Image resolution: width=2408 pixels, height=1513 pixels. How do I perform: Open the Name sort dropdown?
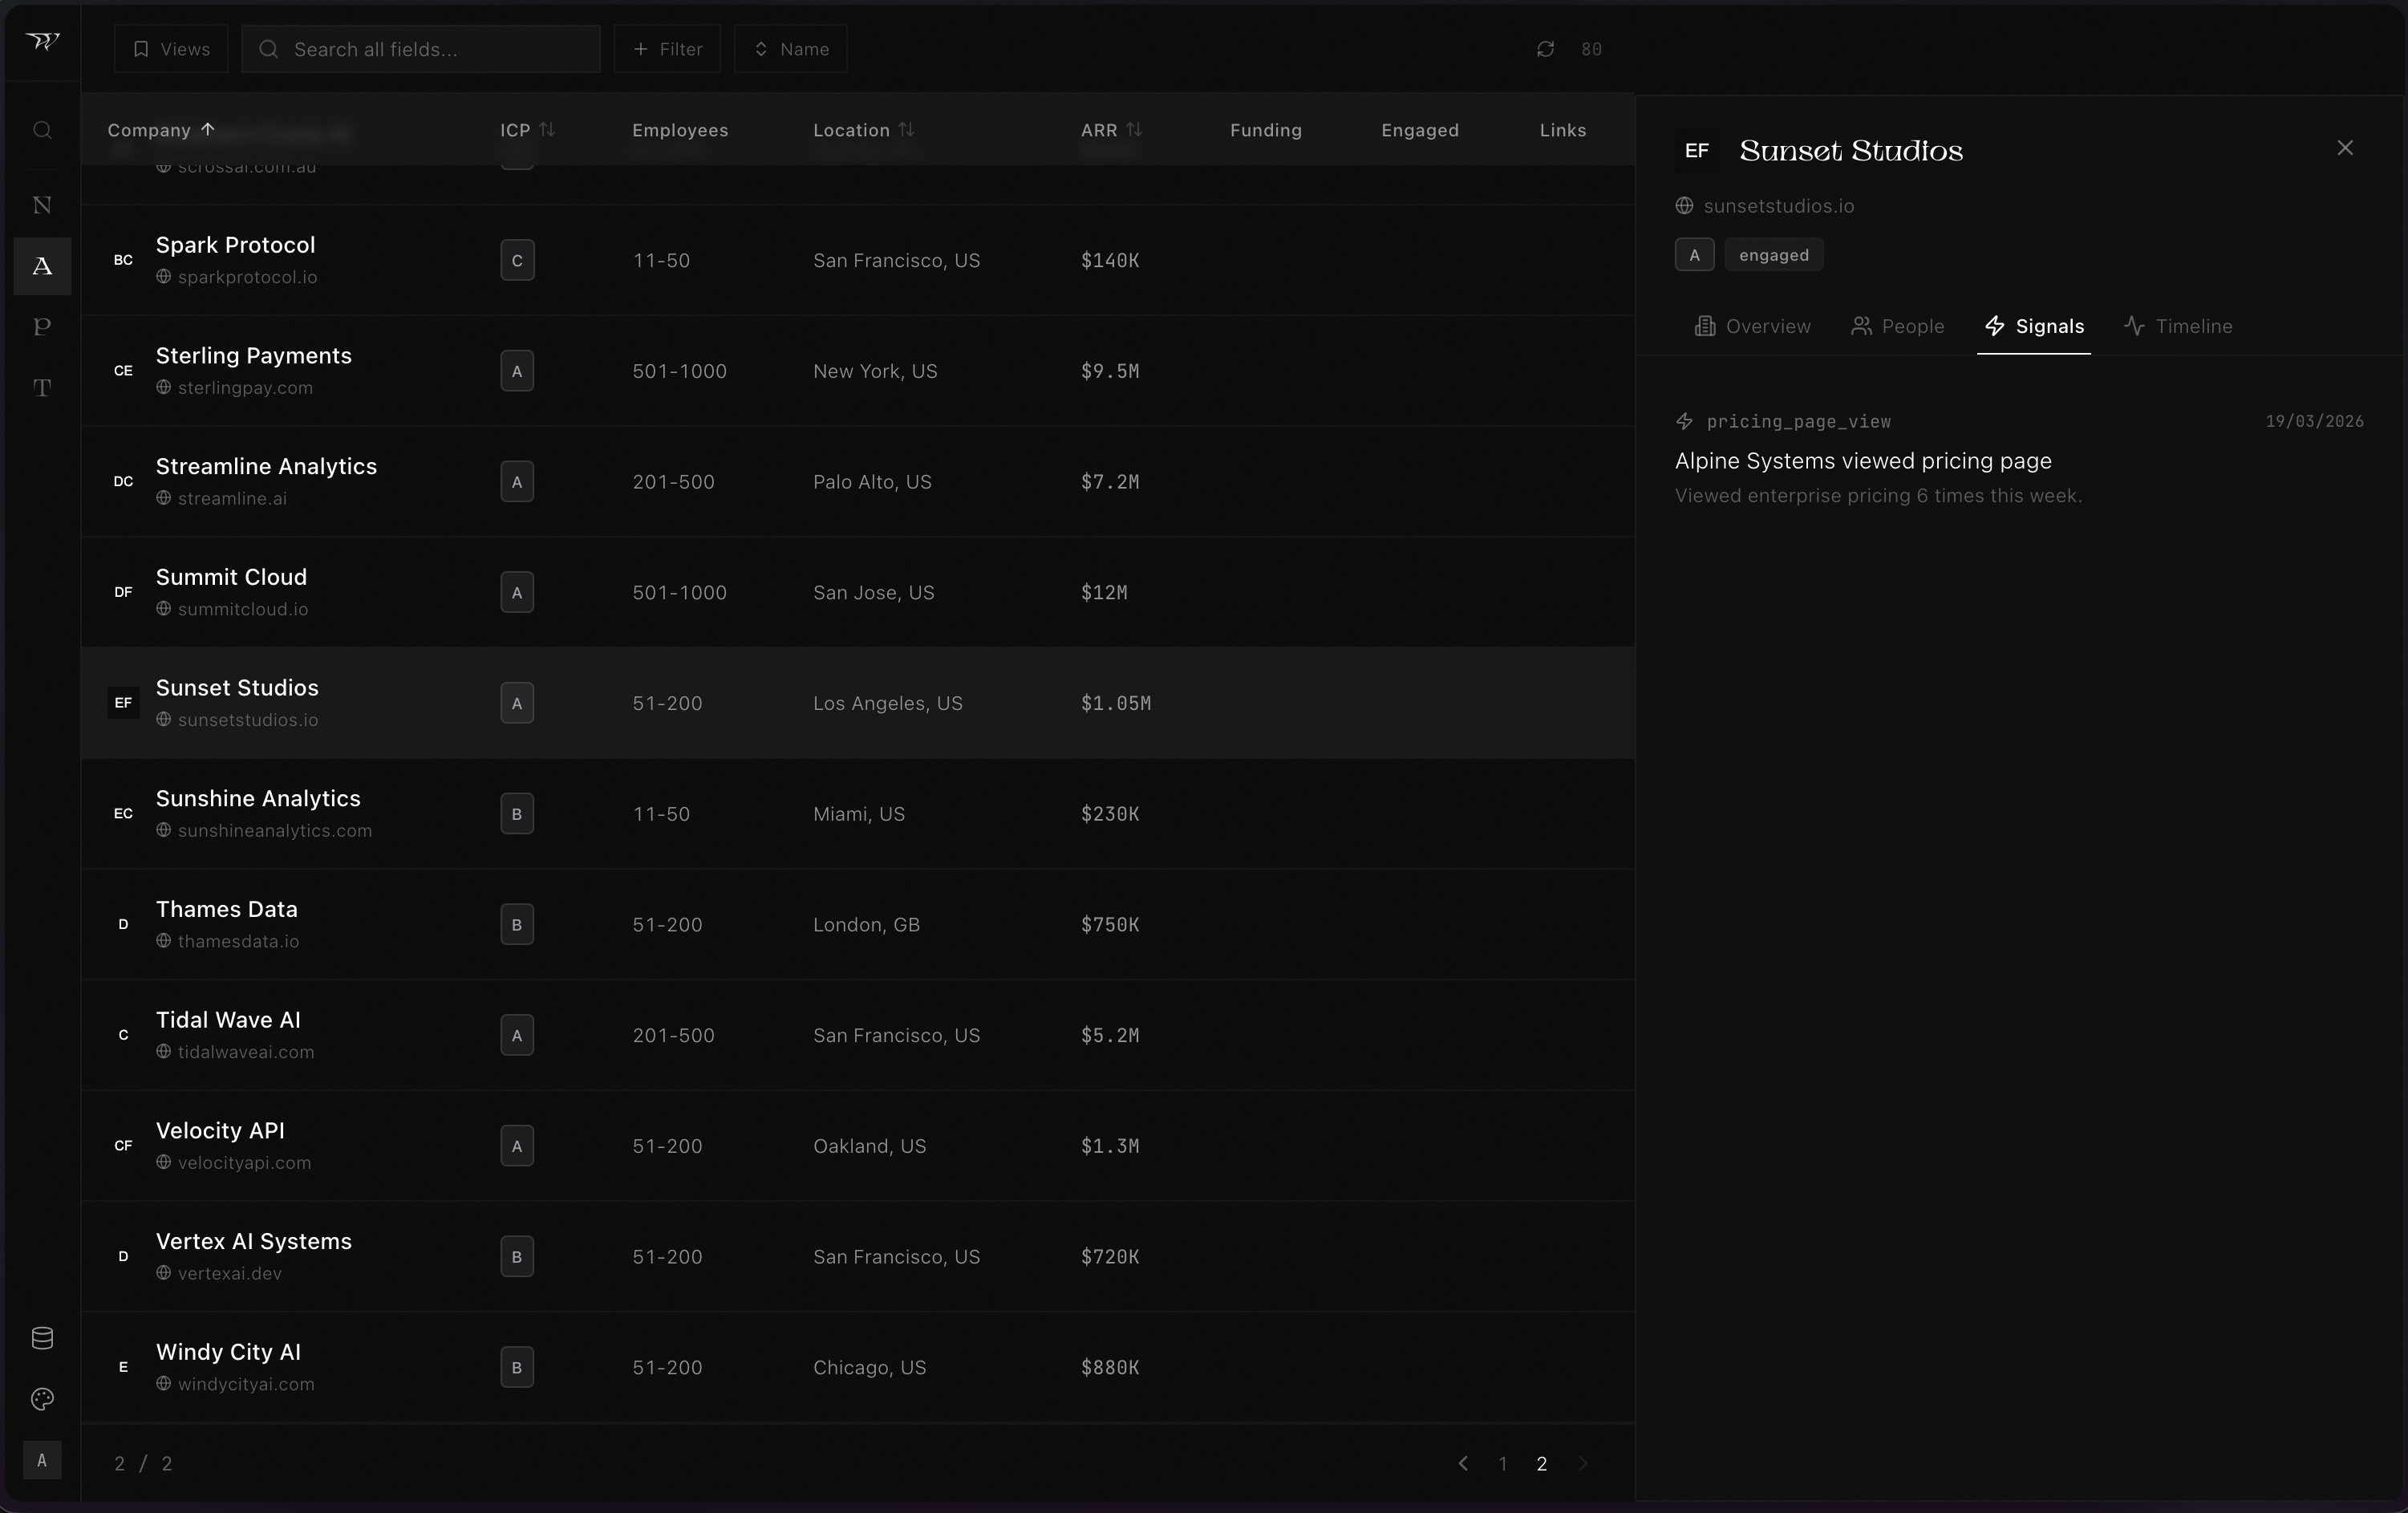pyautogui.click(x=790, y=49)
